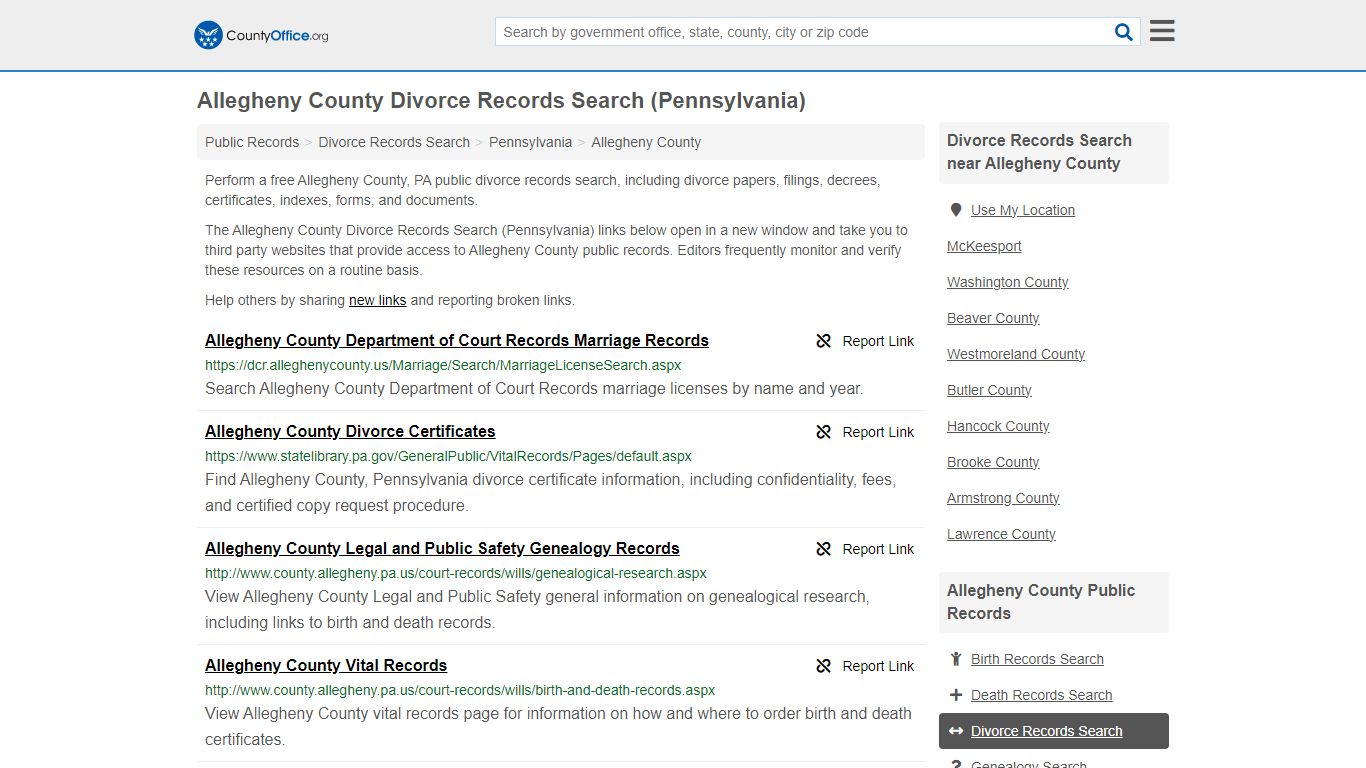This screenshot has height=768, width=1366.
Task: Open Allegheny County Vital Records link
Action: coord(326,665)
